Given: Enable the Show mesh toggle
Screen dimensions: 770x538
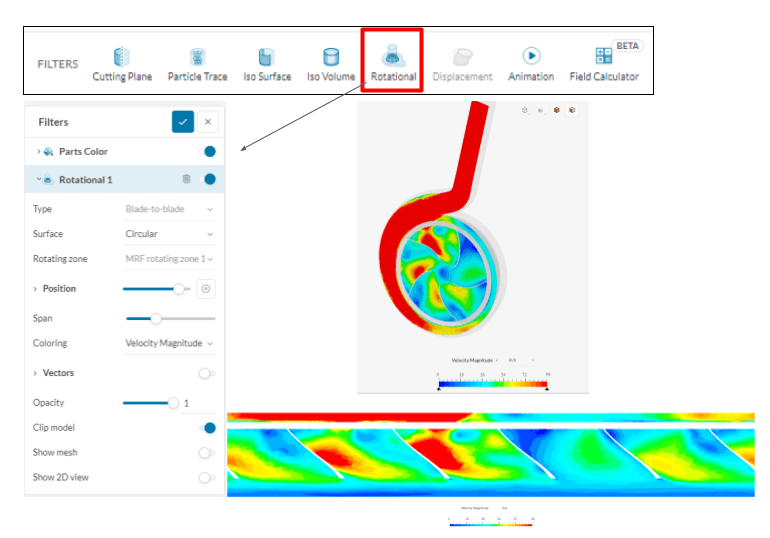Looking at the screenshot, I should tap(206, 453).
